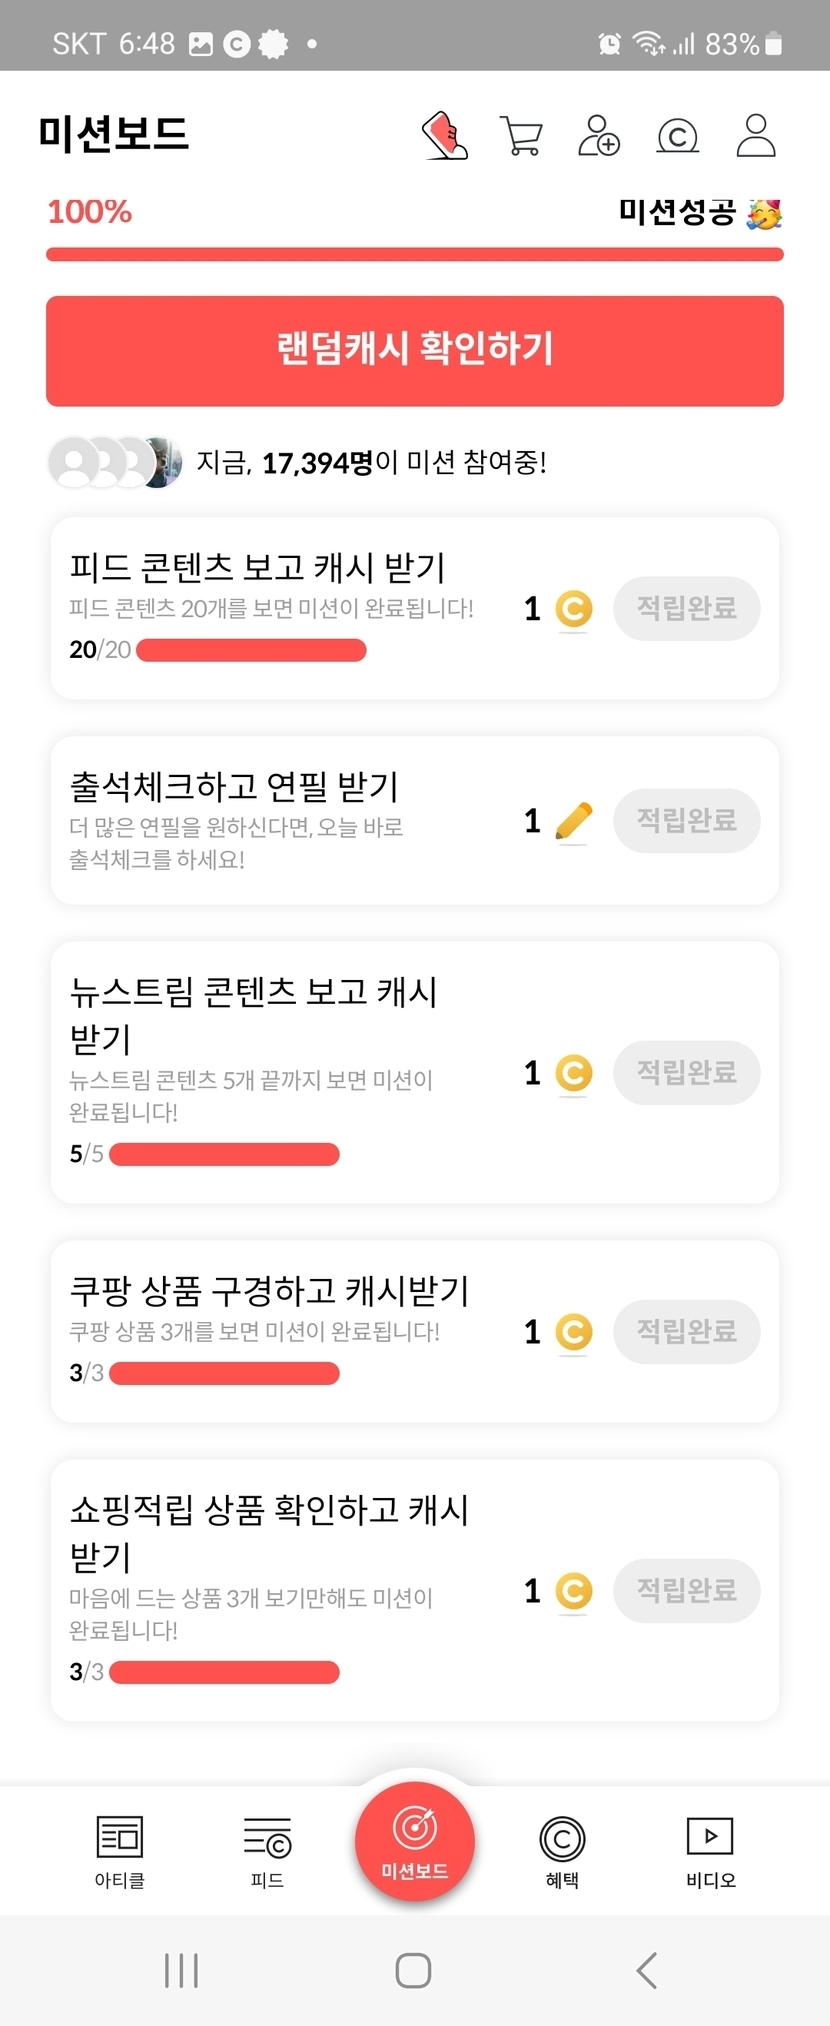Click the 100% mission progress bar
This screenshot has width=830, height=2026.
[415, 254]
